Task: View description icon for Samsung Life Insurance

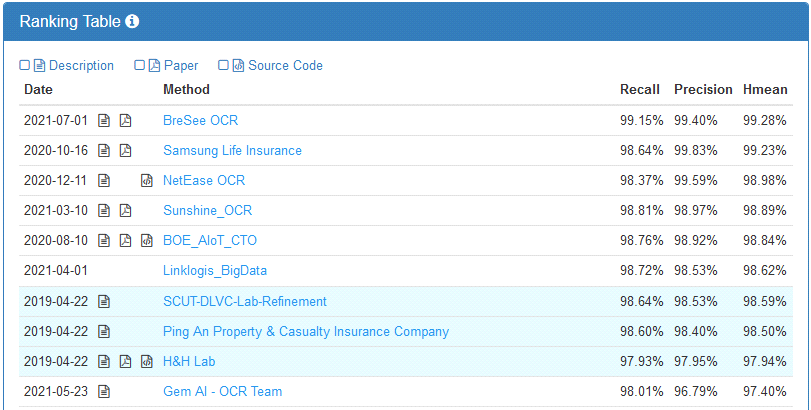Action: [x=104, y=150]
